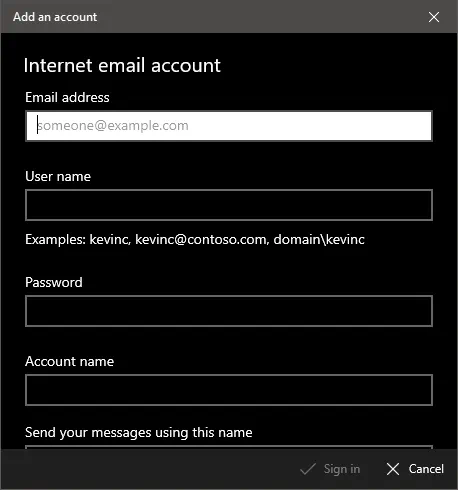Click the Account name label
Viewport: 458px width, 490px height.
point(70,361)
